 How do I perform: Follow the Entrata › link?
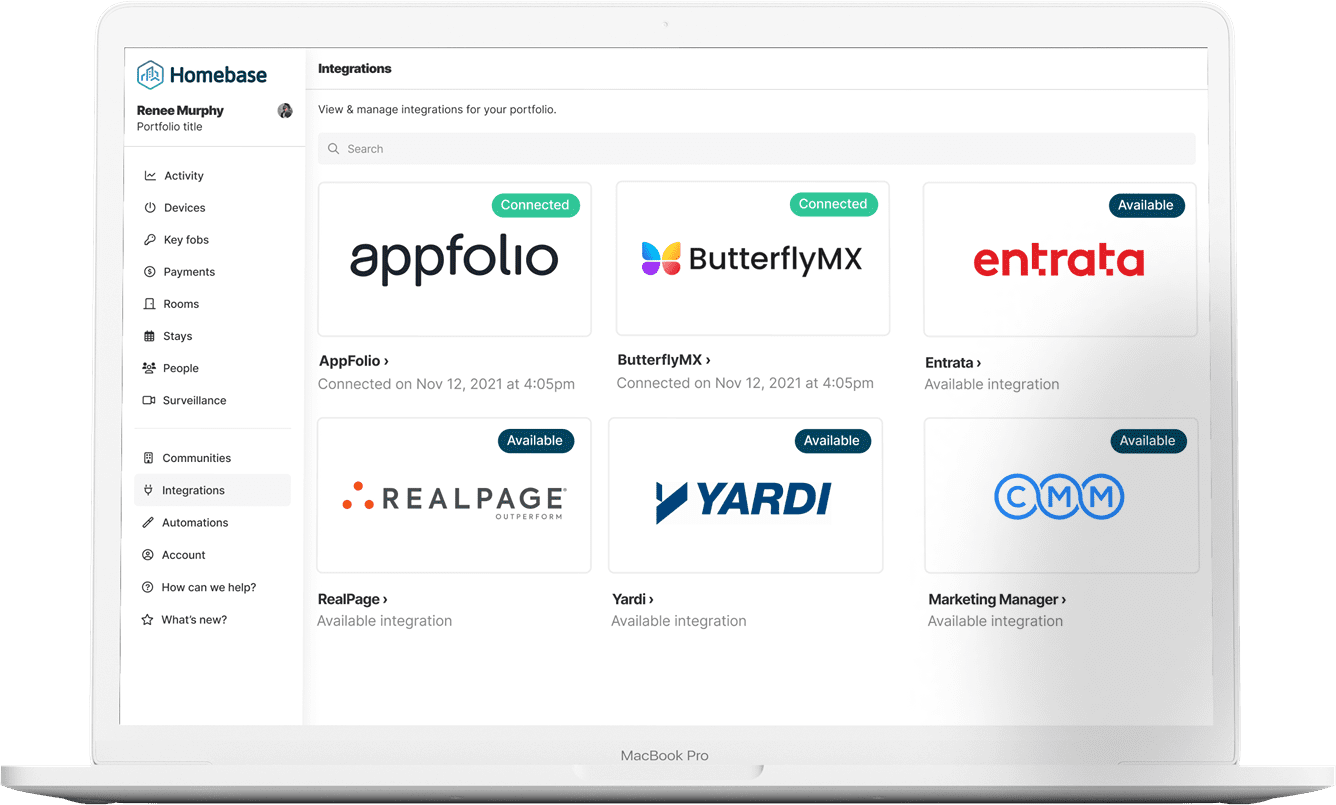[x=953, y=363]
